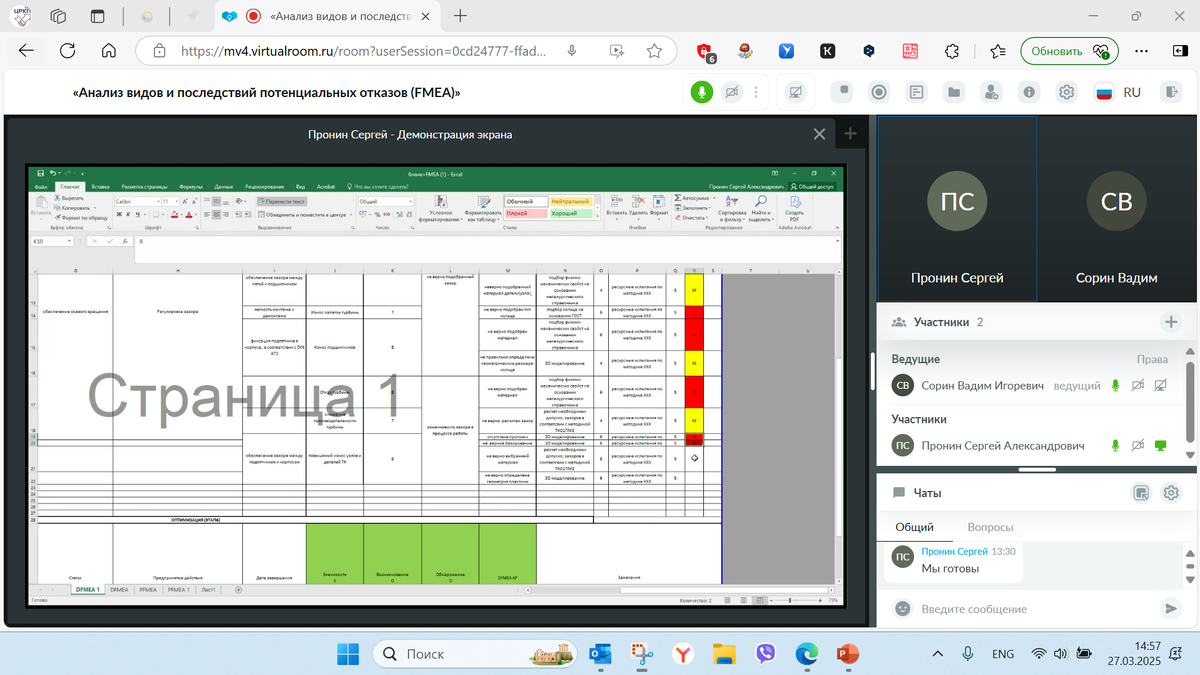This screenshot has width=1200, height=675.
Task: Switch to the Вопросы chat tab
Action: [990, 527]
